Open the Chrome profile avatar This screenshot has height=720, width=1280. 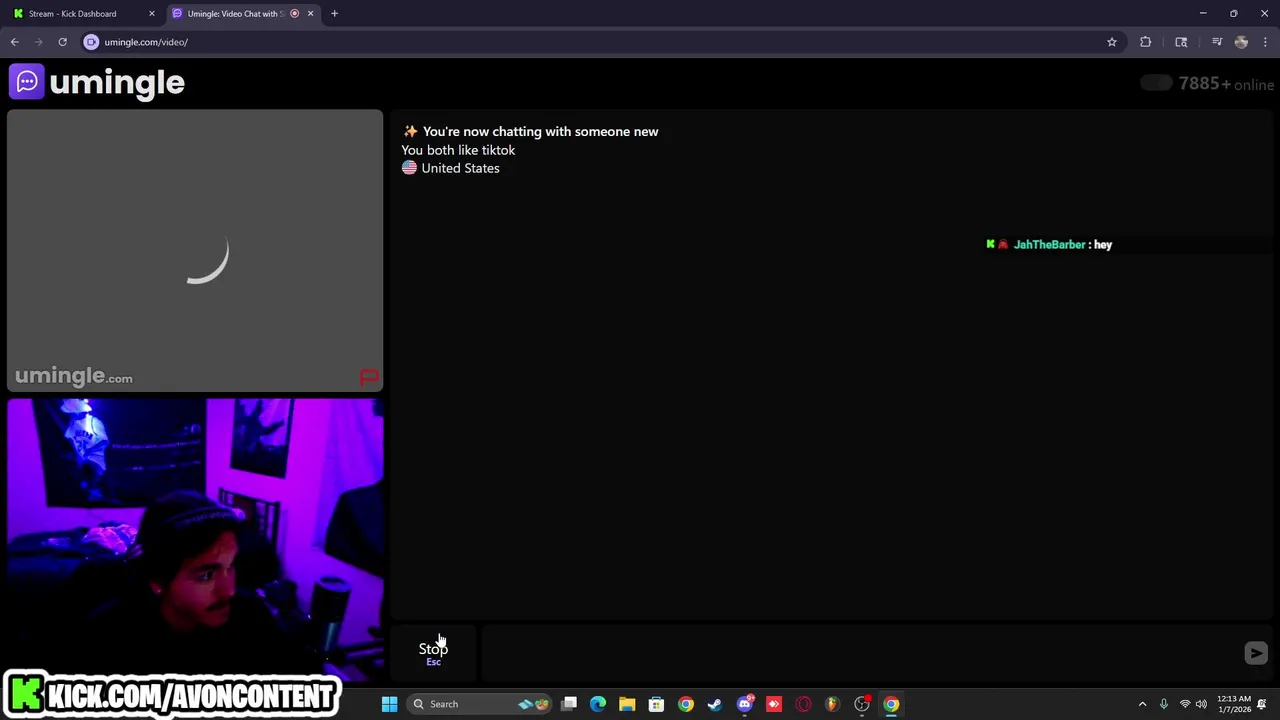[1241, 42]
